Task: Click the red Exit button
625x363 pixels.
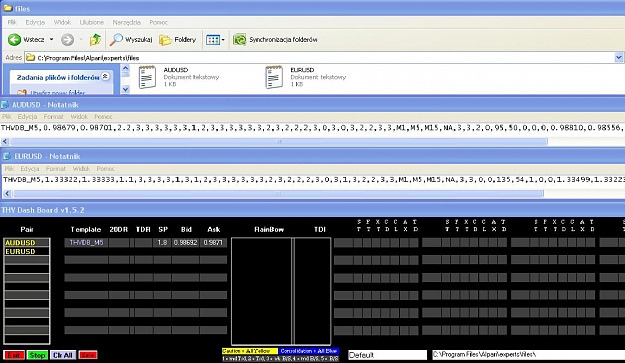Action: point(14,355)
